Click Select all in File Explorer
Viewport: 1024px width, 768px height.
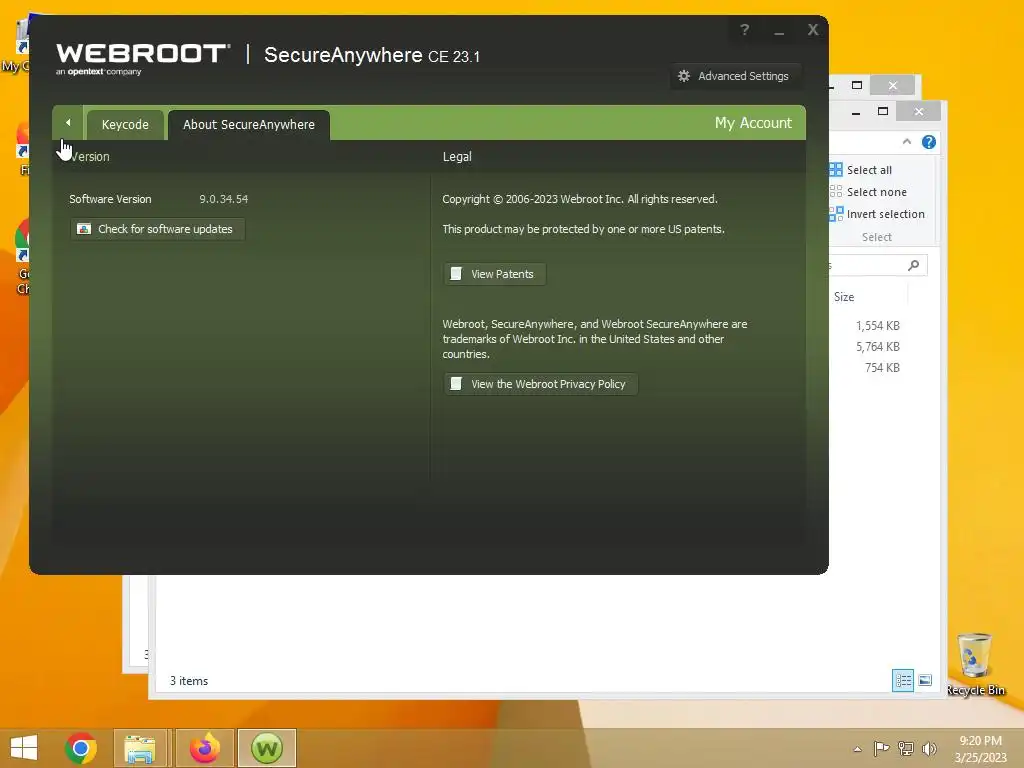(x=861, y=170)
